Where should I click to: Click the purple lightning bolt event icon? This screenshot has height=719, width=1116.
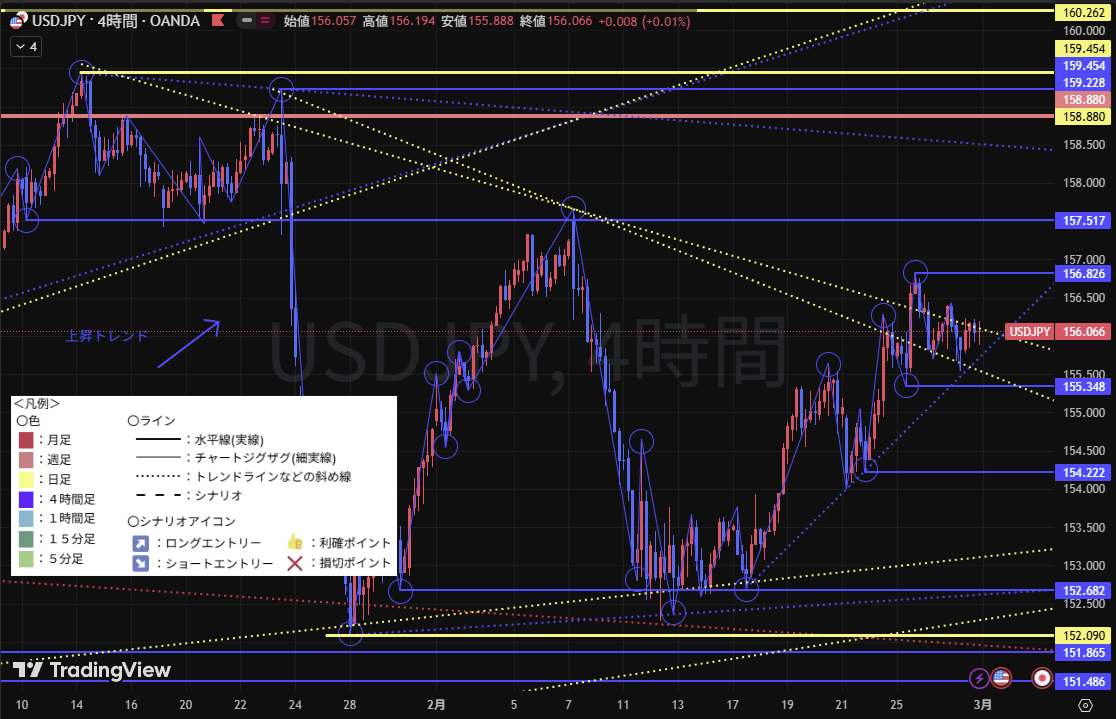click(979, 678)
